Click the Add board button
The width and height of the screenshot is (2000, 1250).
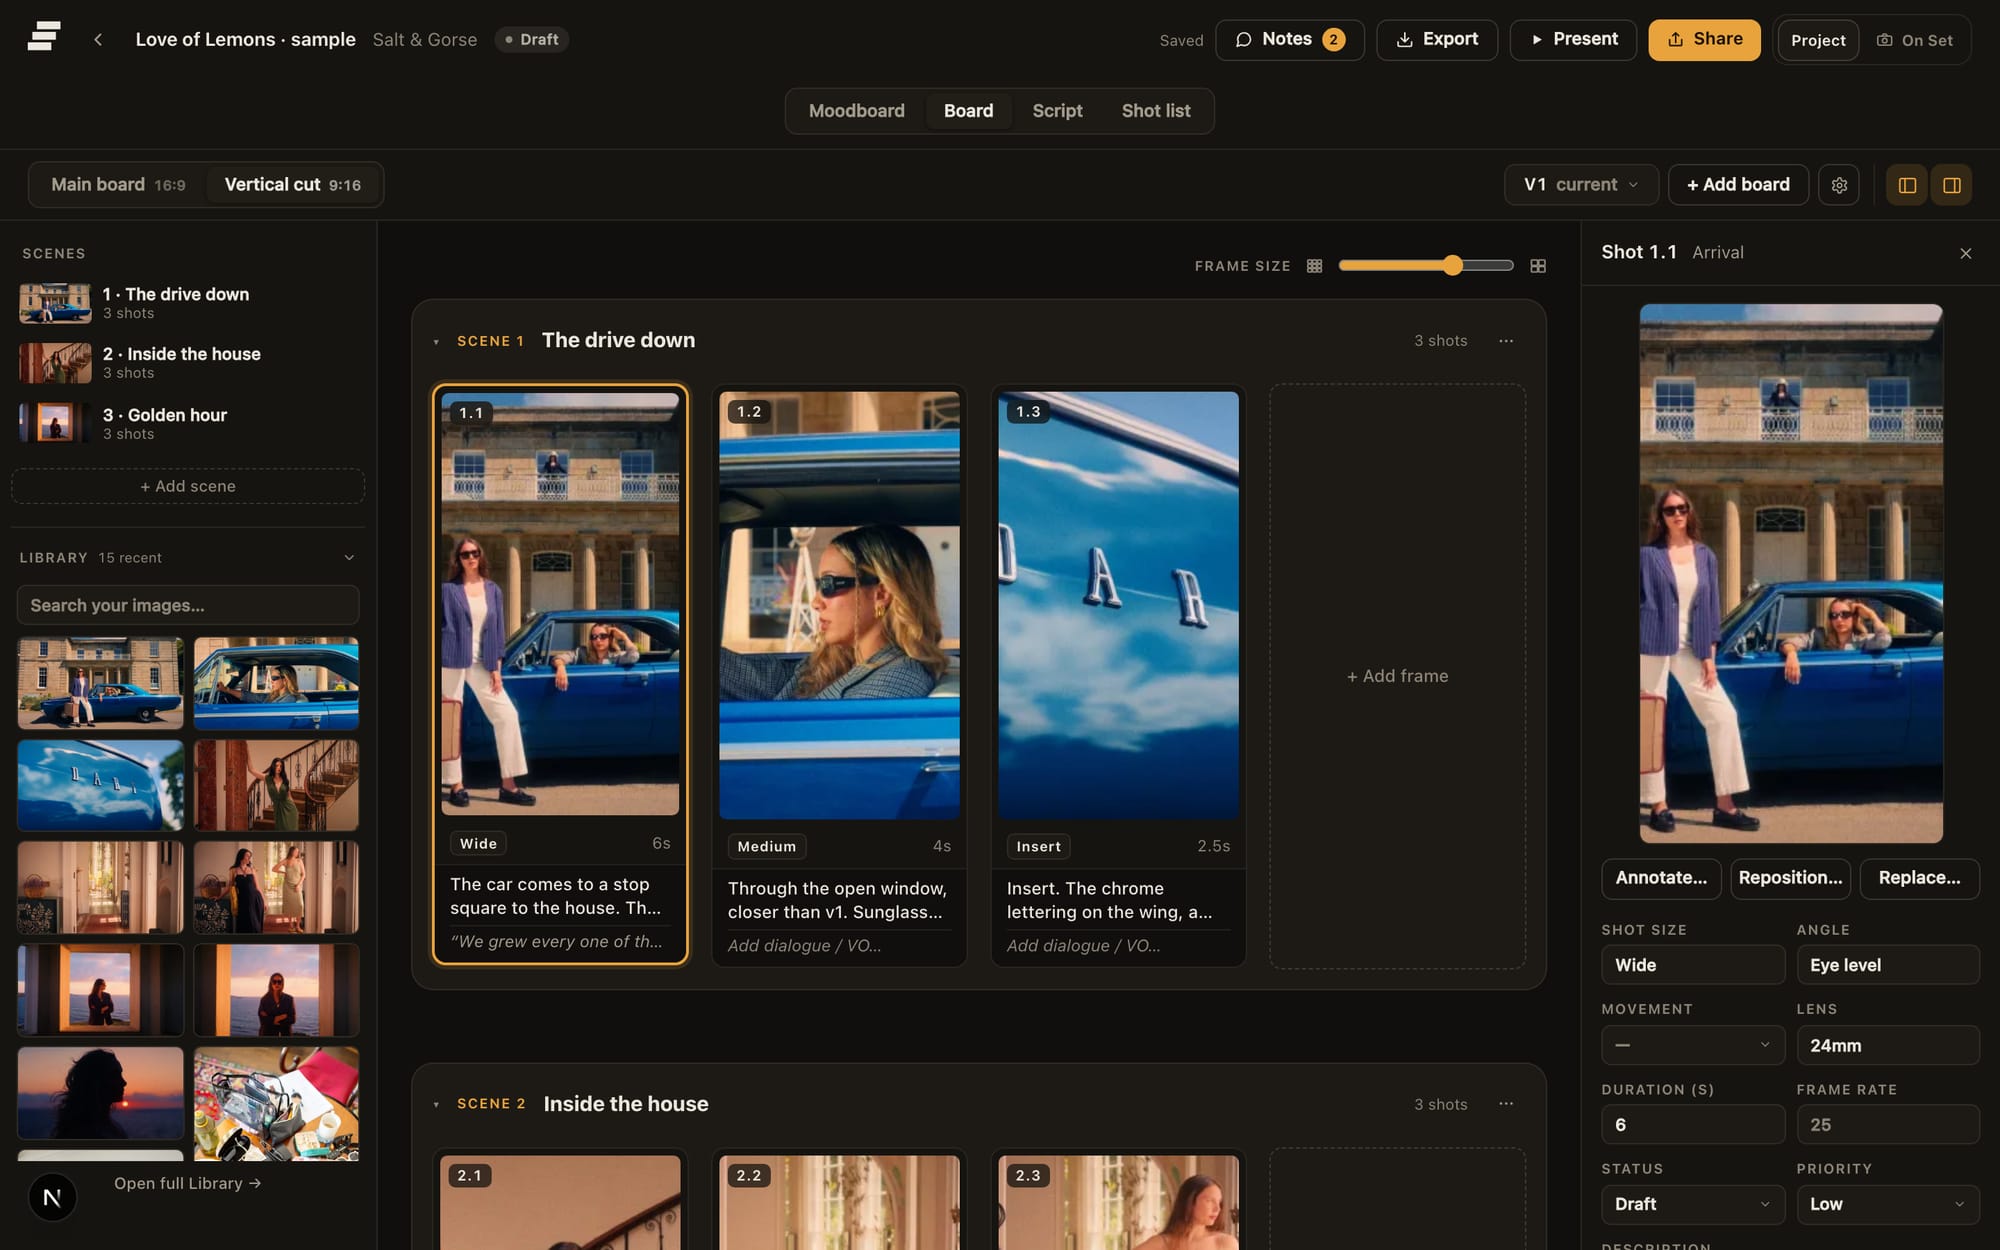pos(1738,185)
